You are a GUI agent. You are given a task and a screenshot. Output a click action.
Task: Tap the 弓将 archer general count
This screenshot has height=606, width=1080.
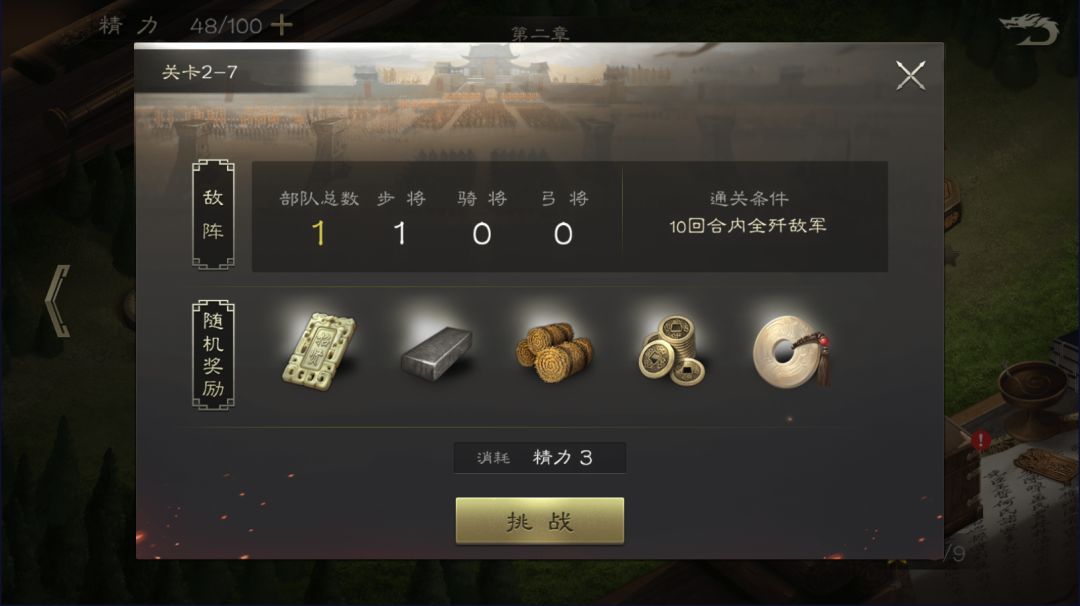point(563,234)
